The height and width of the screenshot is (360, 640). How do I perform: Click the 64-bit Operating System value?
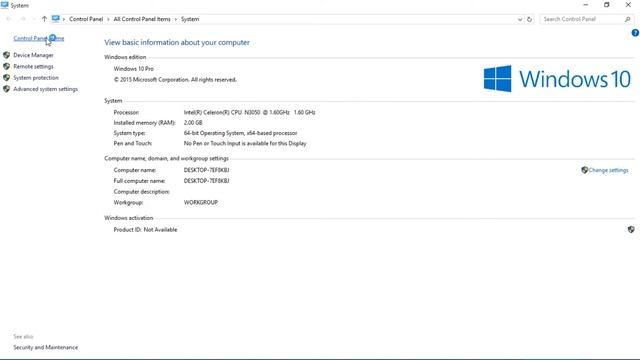tap(240, 133)
